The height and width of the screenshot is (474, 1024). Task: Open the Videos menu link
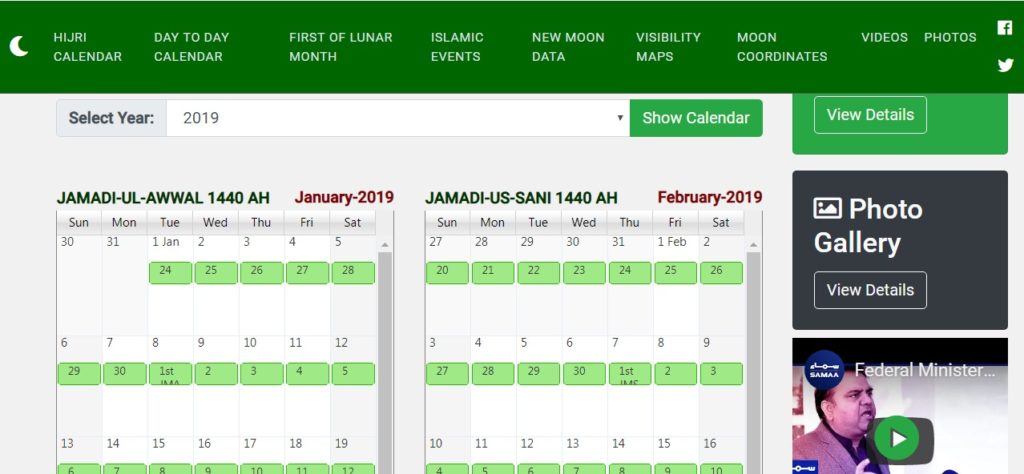884,37
